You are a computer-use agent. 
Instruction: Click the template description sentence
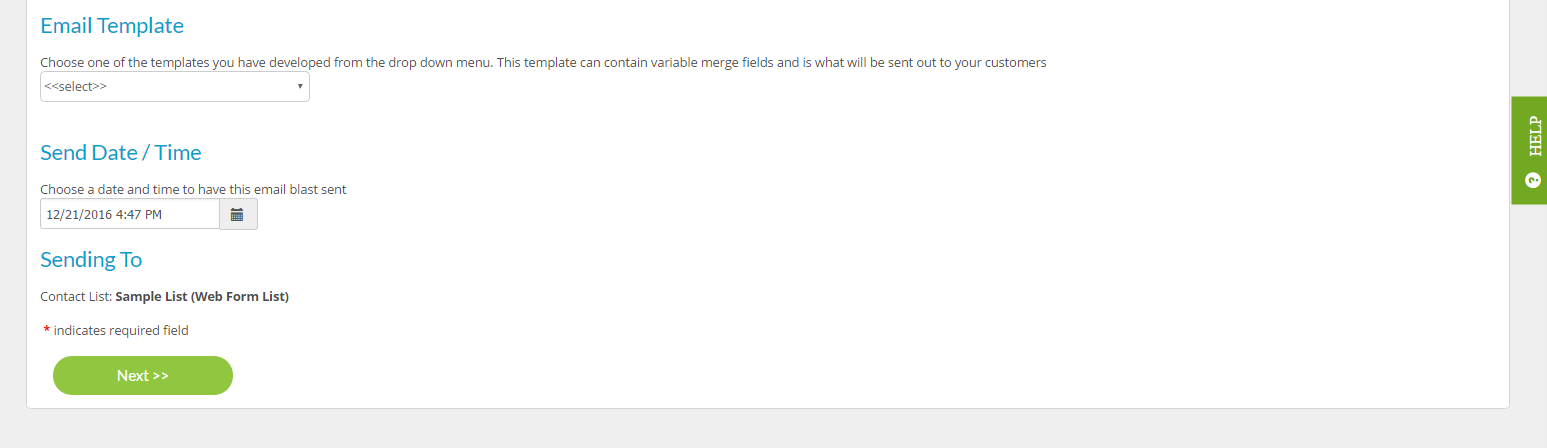tap(543, 62)
